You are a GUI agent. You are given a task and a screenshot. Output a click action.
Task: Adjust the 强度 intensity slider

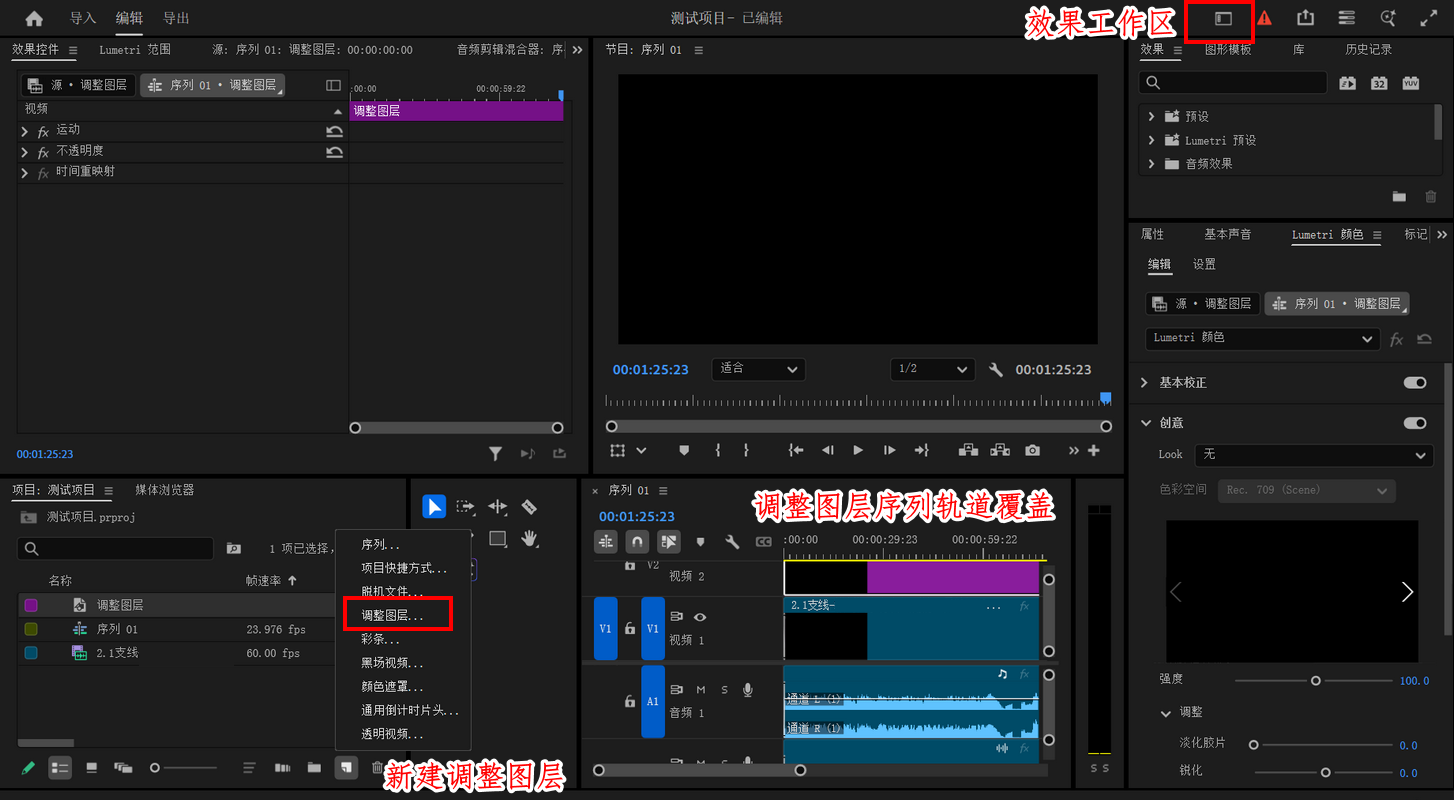(x=1316, y=680)
